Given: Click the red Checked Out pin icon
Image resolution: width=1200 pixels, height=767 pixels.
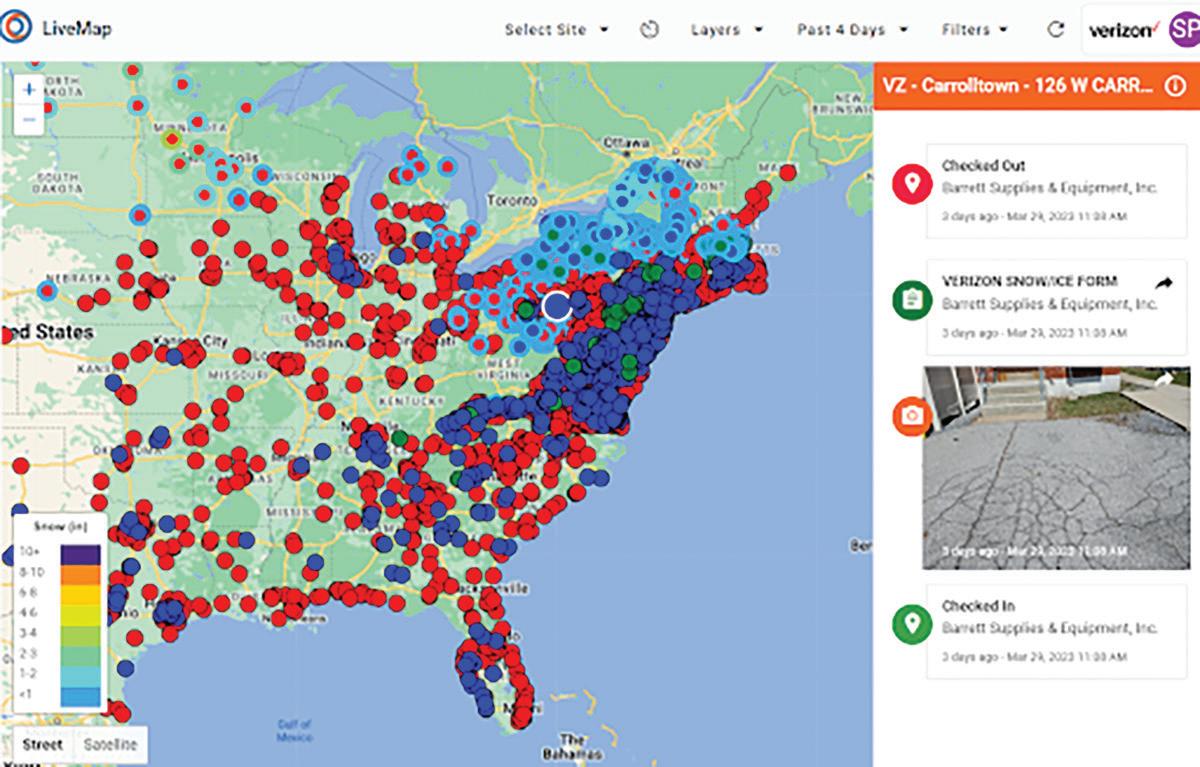Looking at the screenshot, I should (x=911, y=184).
